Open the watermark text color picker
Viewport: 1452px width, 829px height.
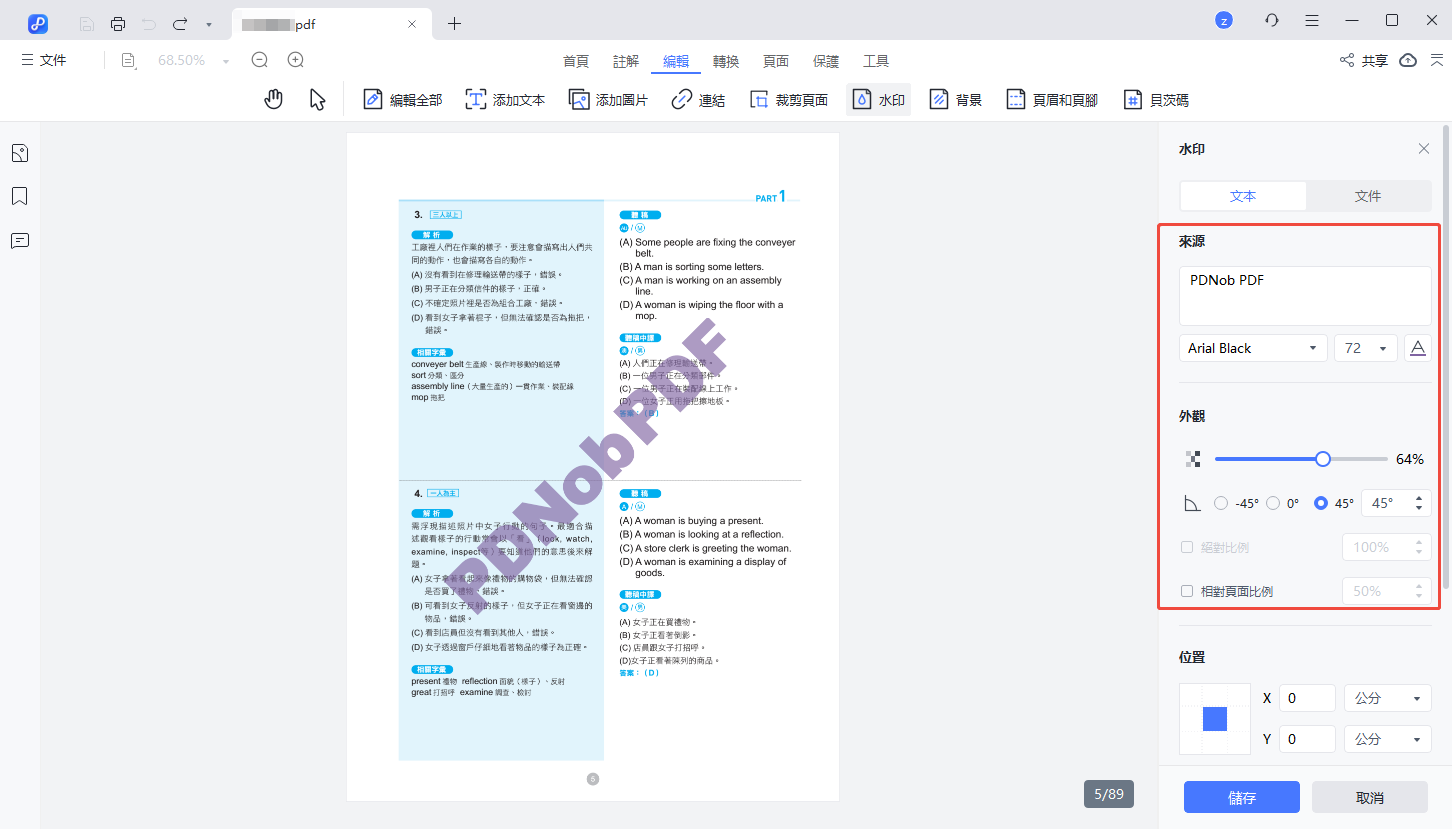pyautogui.click(x=1417, y=348)
